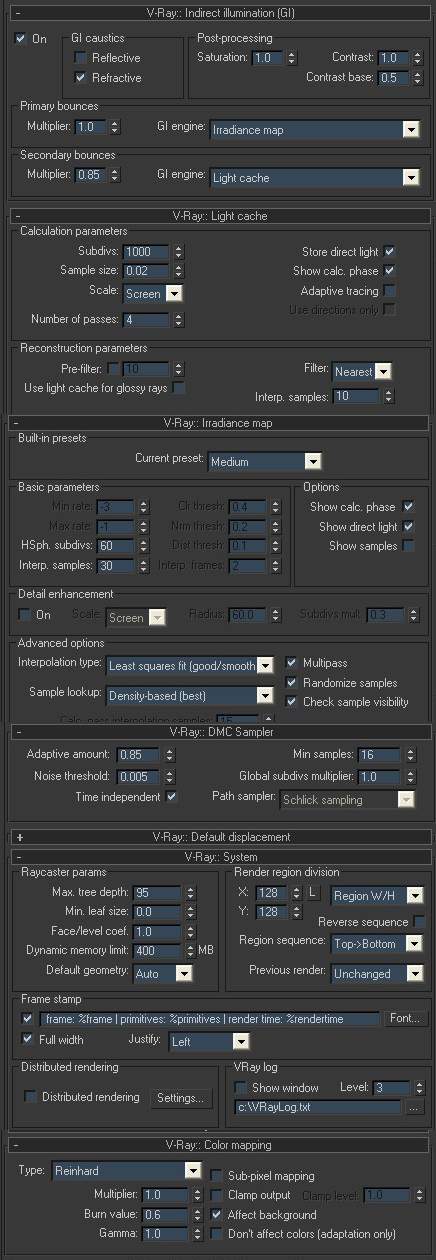Collapse V-Ray DMC Sampler rollout
This screenshot has height=1260, width=436.
218,732
